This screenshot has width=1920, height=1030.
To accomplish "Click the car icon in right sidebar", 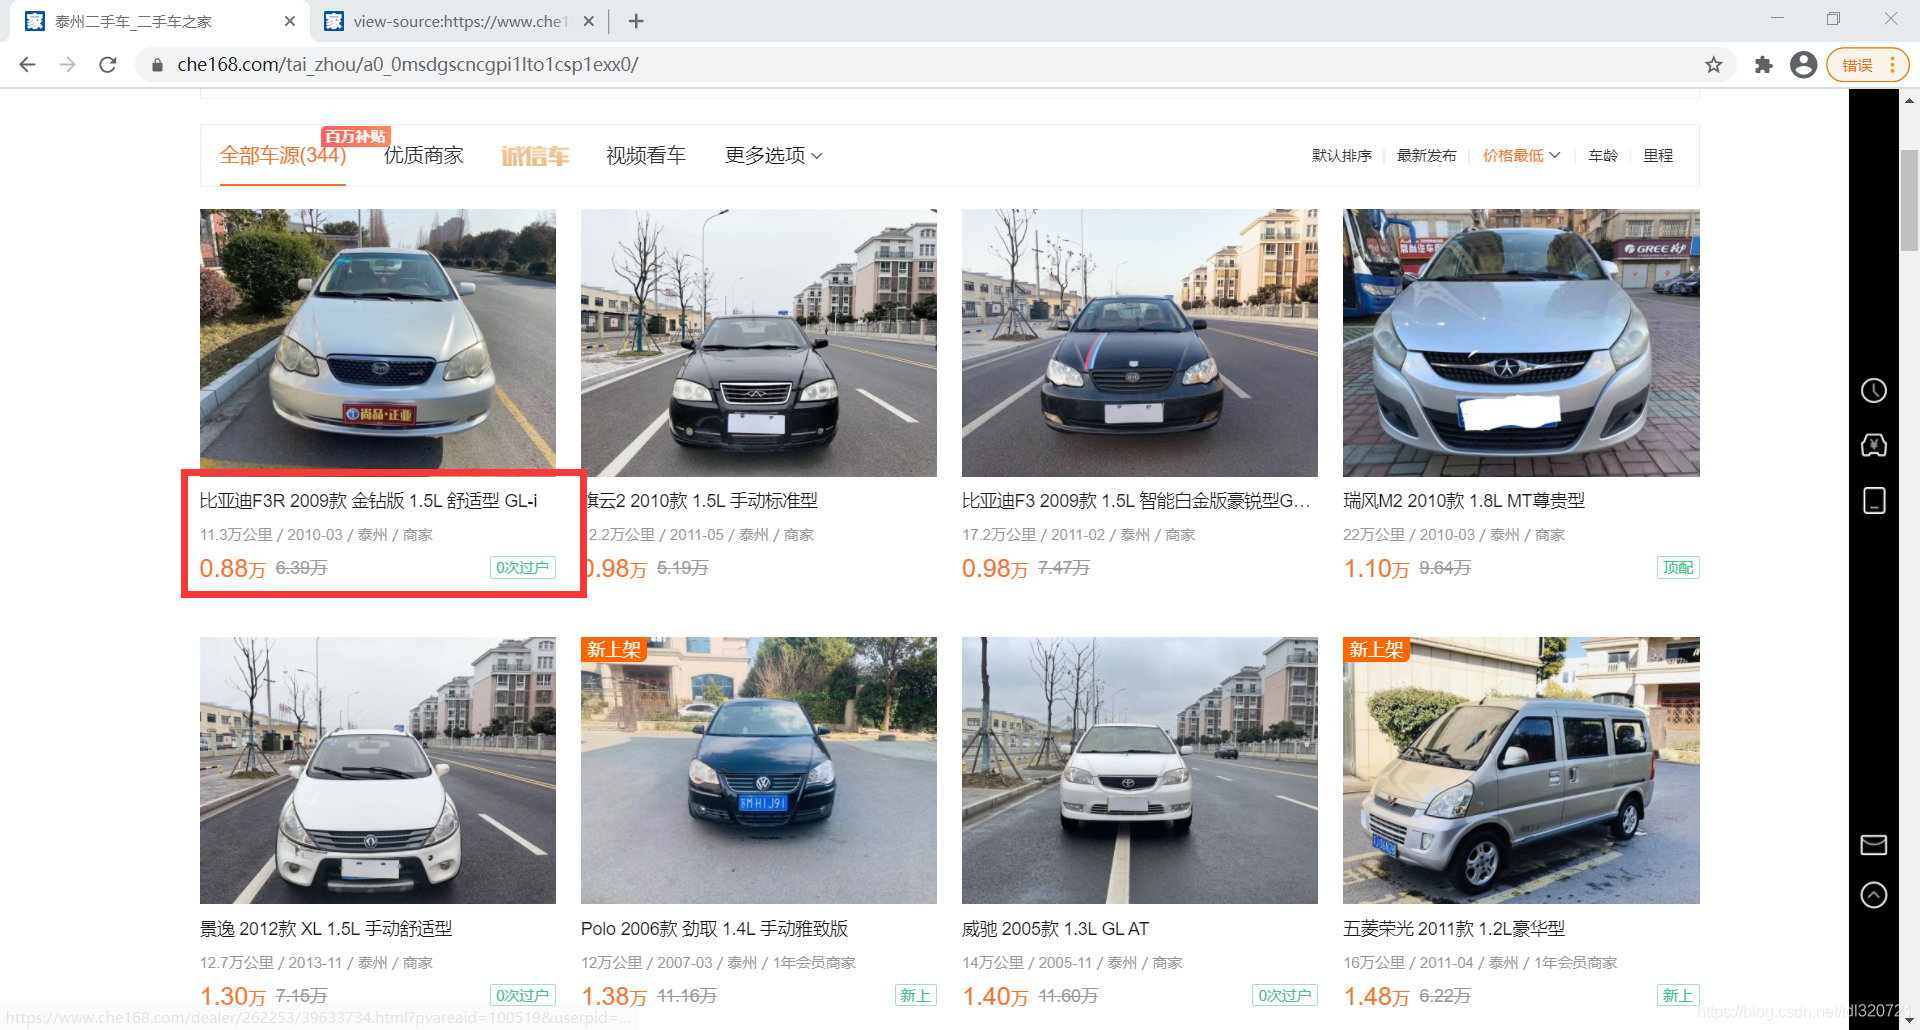I will (x=1873, y=445).
